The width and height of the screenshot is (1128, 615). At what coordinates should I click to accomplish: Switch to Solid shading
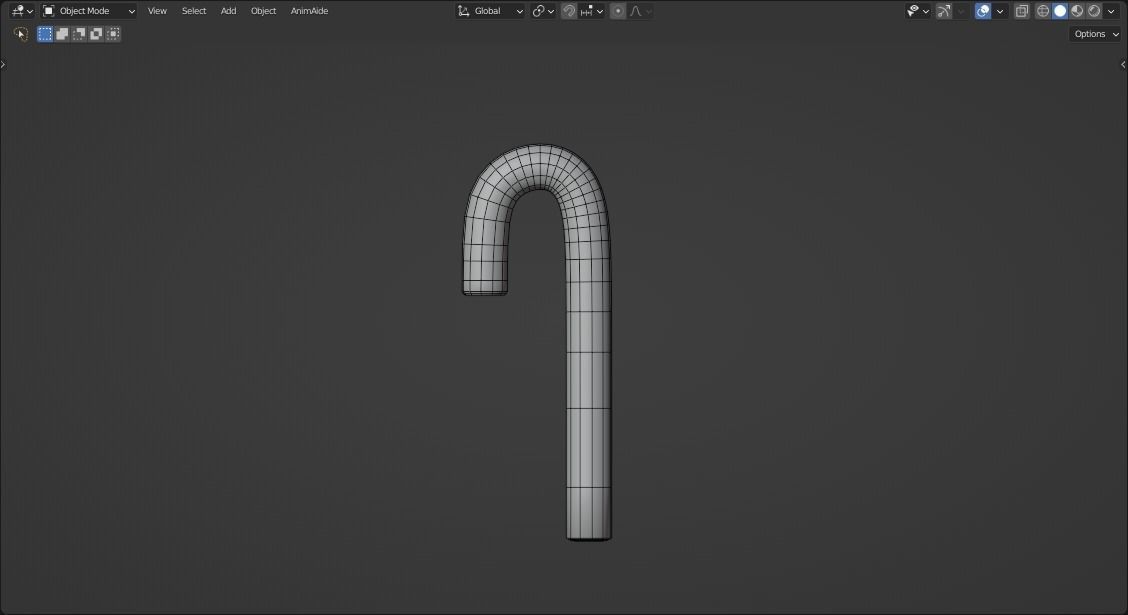point(1060,11)
